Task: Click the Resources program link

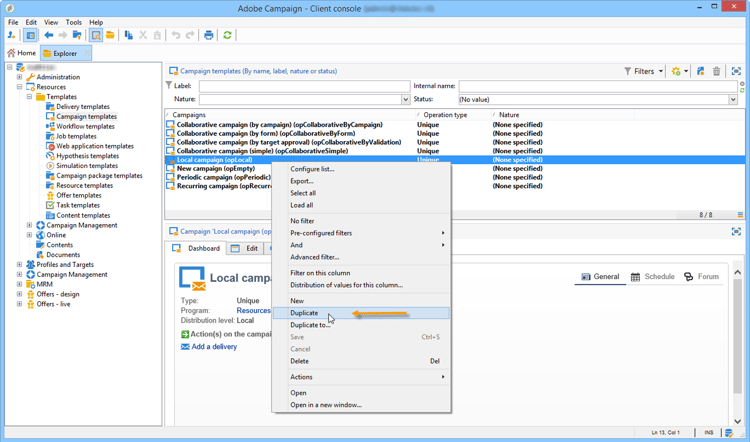Action: (x=254, y=310)
